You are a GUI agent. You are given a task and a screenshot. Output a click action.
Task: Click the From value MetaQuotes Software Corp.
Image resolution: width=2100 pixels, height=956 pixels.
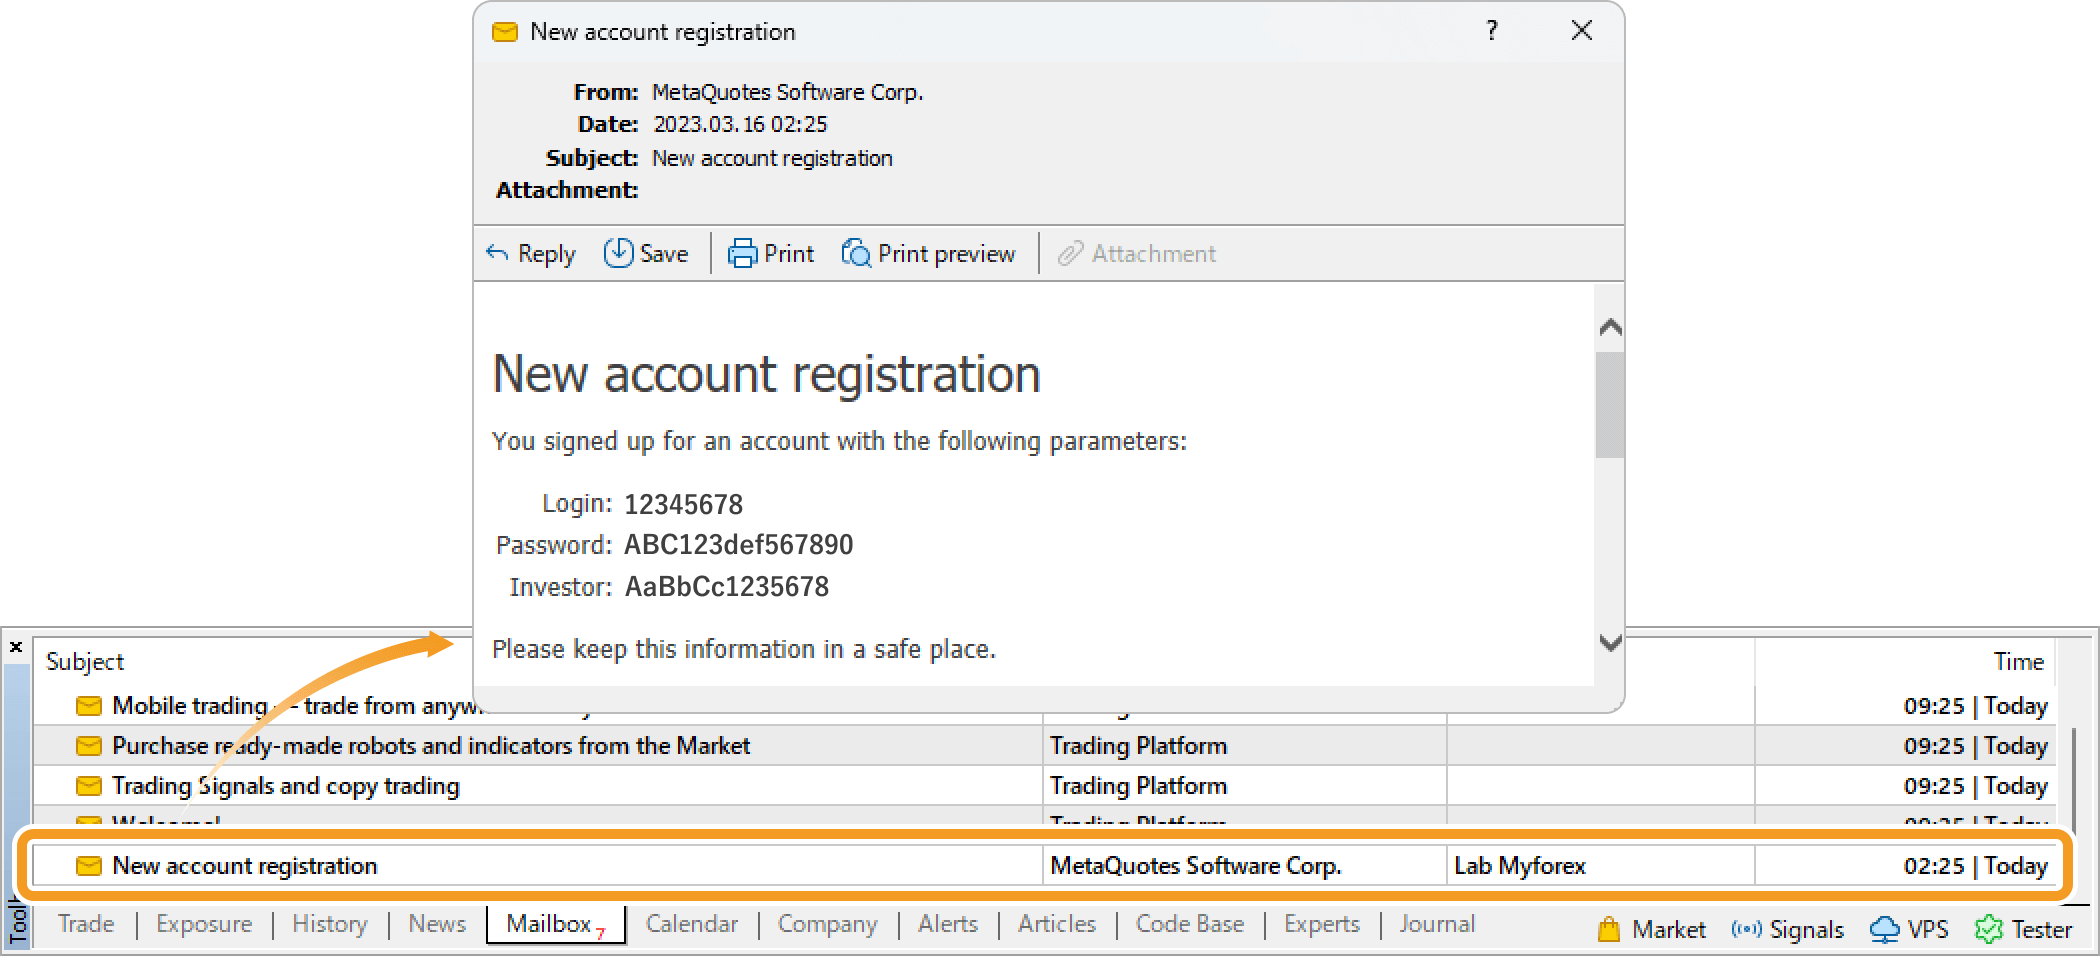(788, 92)
